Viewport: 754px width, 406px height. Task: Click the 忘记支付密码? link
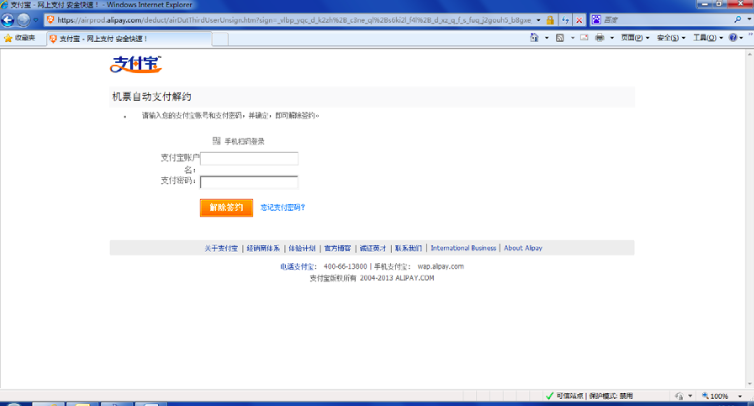click(283, 207)
